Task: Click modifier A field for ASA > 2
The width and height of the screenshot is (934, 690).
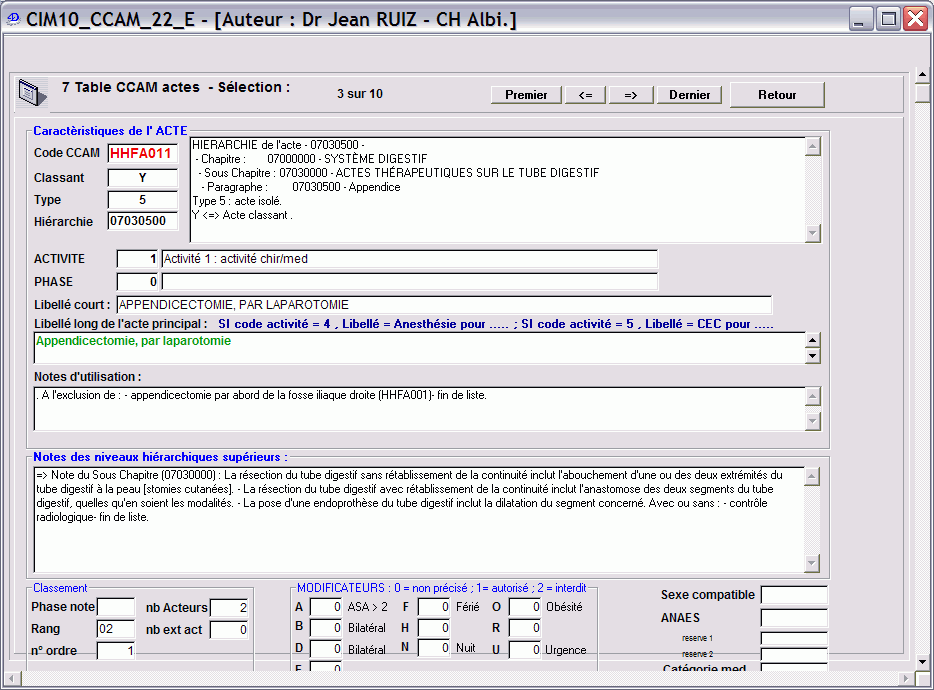Action: [326, 607]
